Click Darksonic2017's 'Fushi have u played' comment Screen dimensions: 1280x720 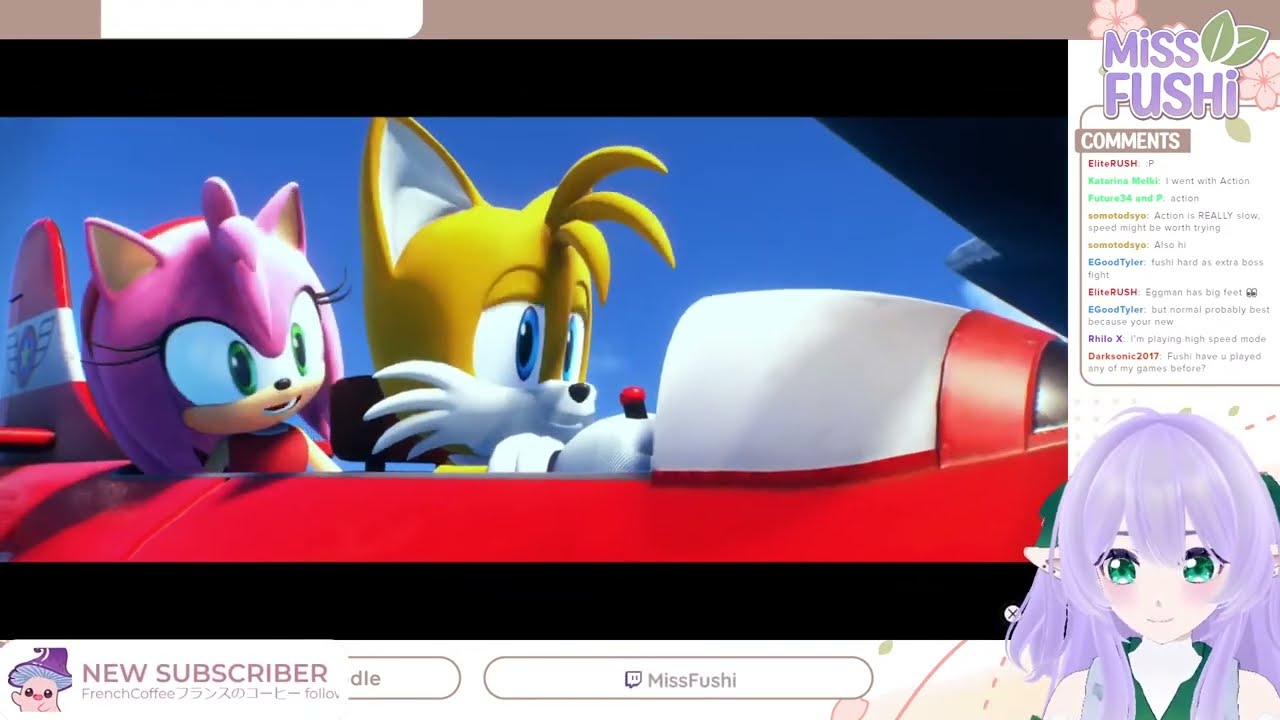1174,362
